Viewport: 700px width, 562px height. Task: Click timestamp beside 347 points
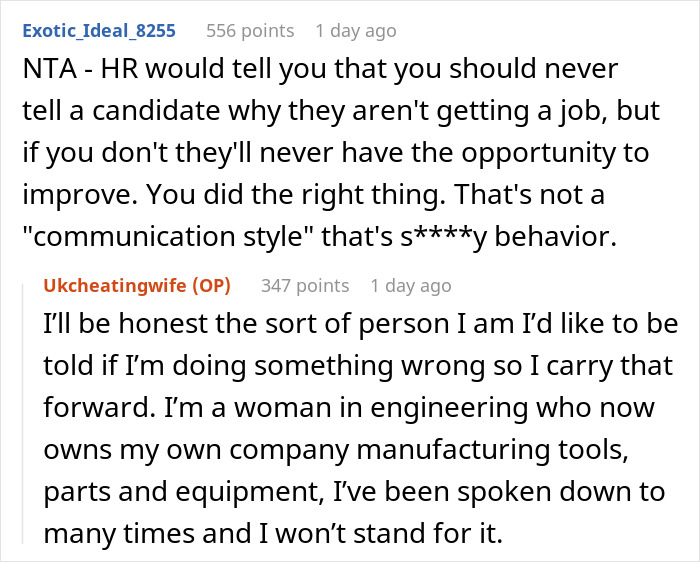pos(411,286)
